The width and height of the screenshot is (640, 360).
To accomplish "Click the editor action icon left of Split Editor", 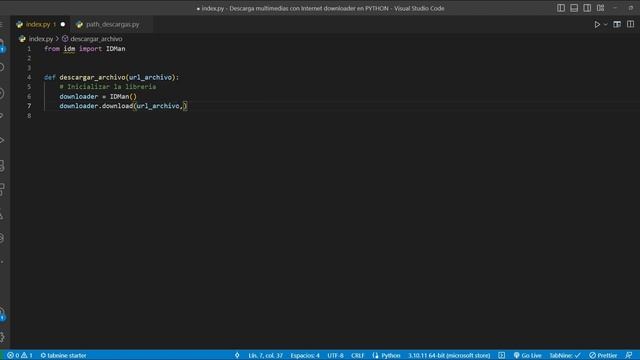I will tap(617, 24).
